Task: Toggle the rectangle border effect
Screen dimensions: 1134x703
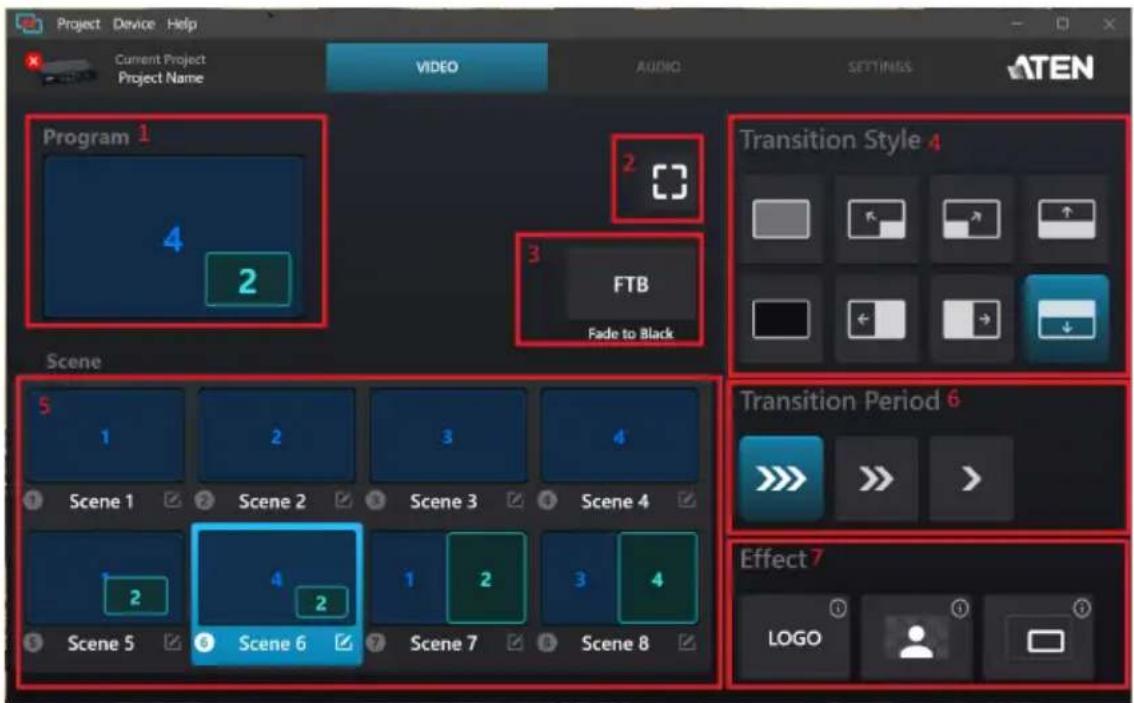Action: [1038, 638]
